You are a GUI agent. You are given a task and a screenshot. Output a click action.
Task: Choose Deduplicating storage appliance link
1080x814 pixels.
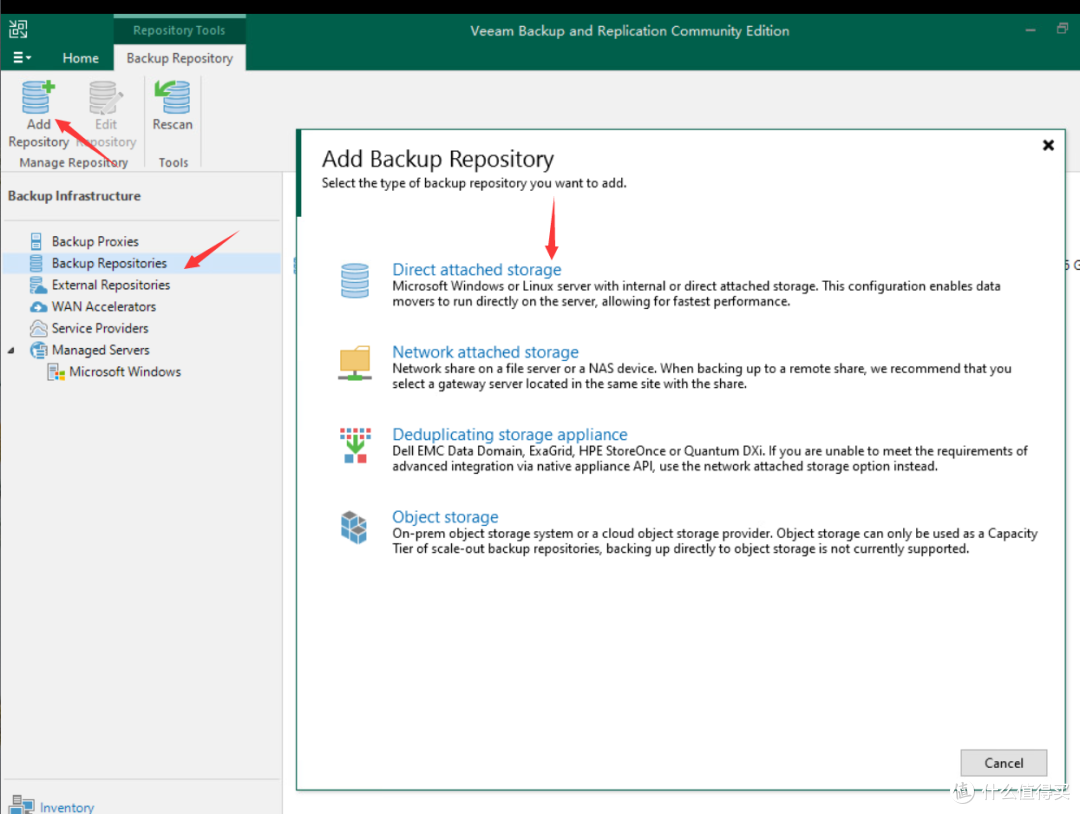pos(510,435)
